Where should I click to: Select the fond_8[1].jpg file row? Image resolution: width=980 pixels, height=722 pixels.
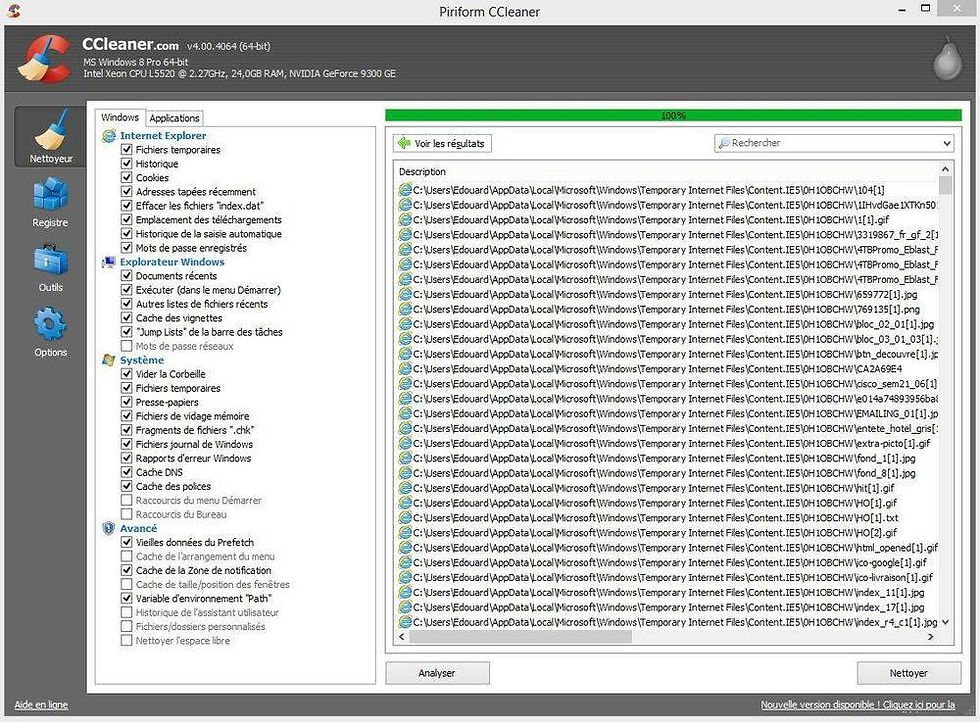click(668, 473)
